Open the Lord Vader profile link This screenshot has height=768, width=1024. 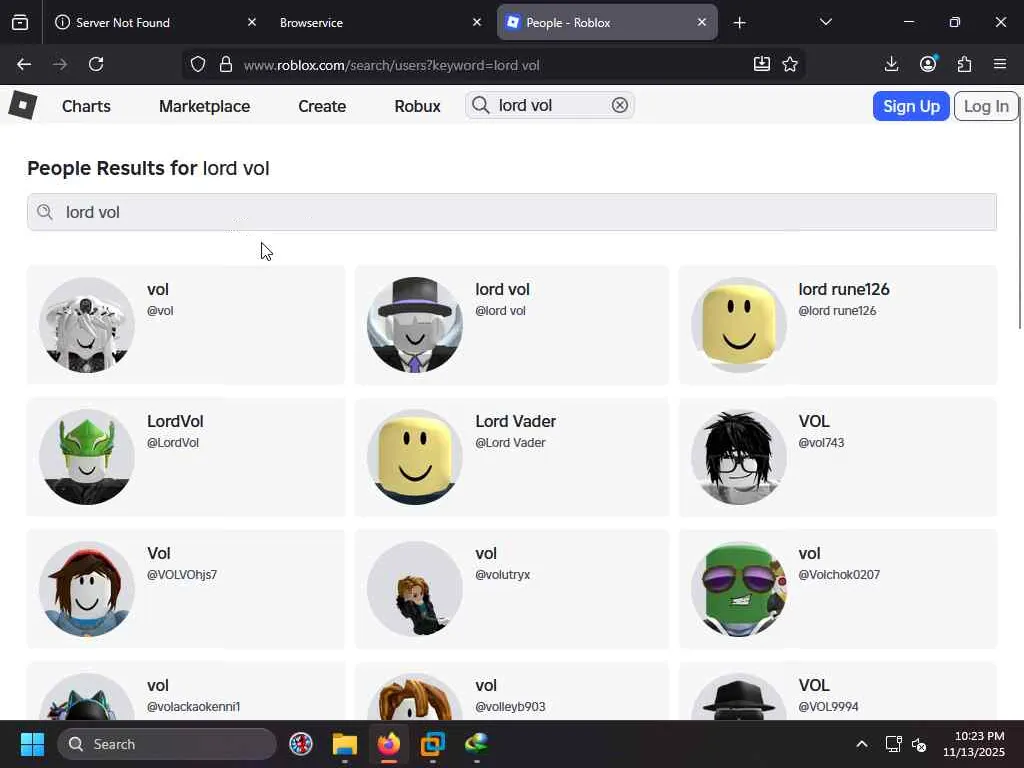tap(515, 421)
